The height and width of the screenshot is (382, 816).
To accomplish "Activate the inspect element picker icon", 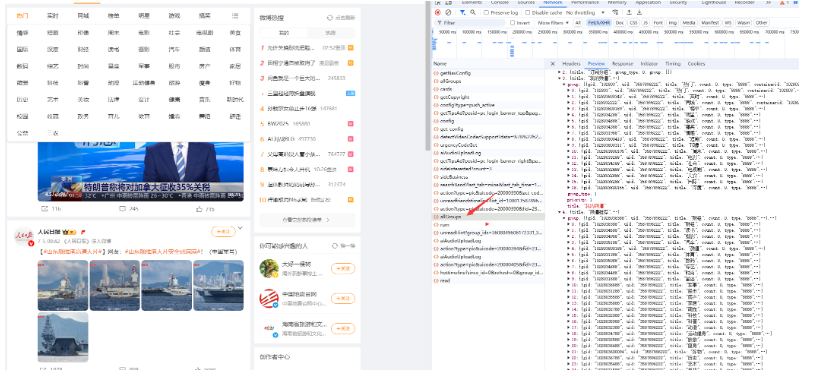I will point(438,3).
